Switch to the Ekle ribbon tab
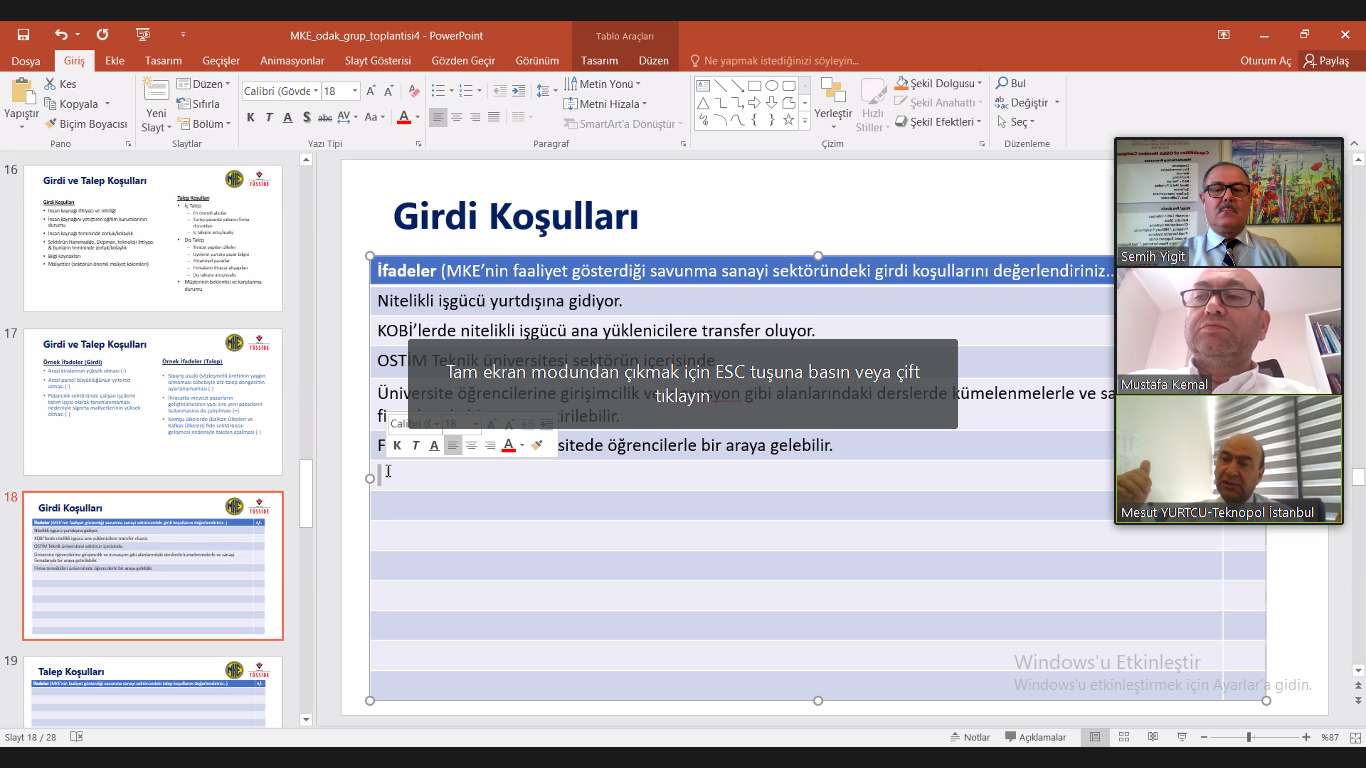 click(115, 61)
